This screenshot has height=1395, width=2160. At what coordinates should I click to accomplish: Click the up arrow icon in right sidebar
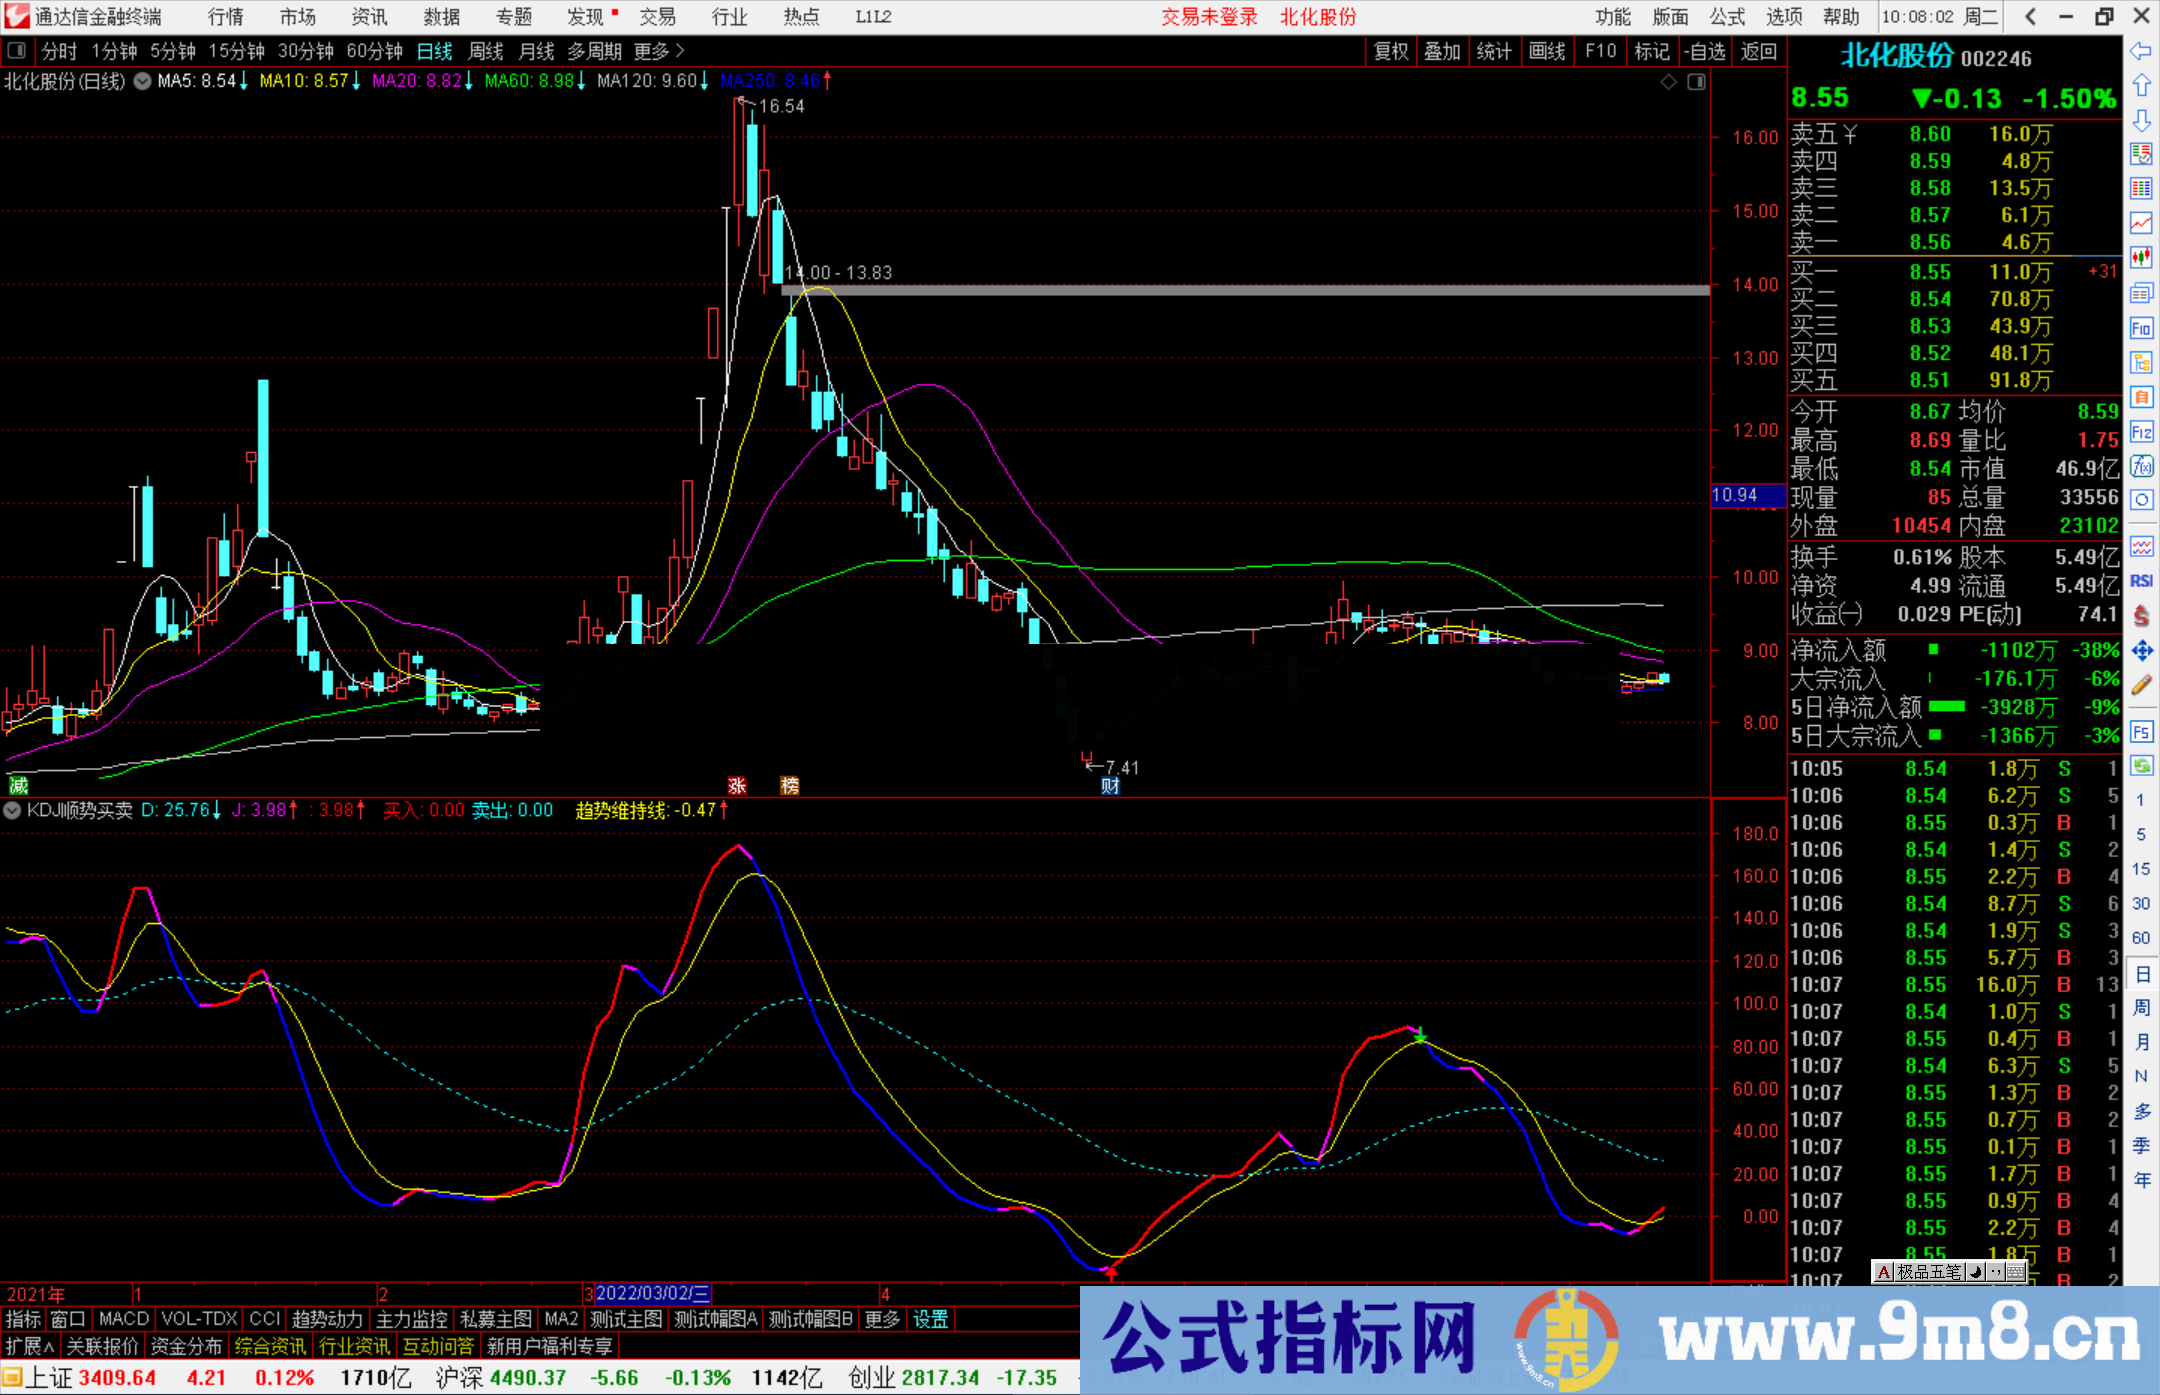(2141, 86)
